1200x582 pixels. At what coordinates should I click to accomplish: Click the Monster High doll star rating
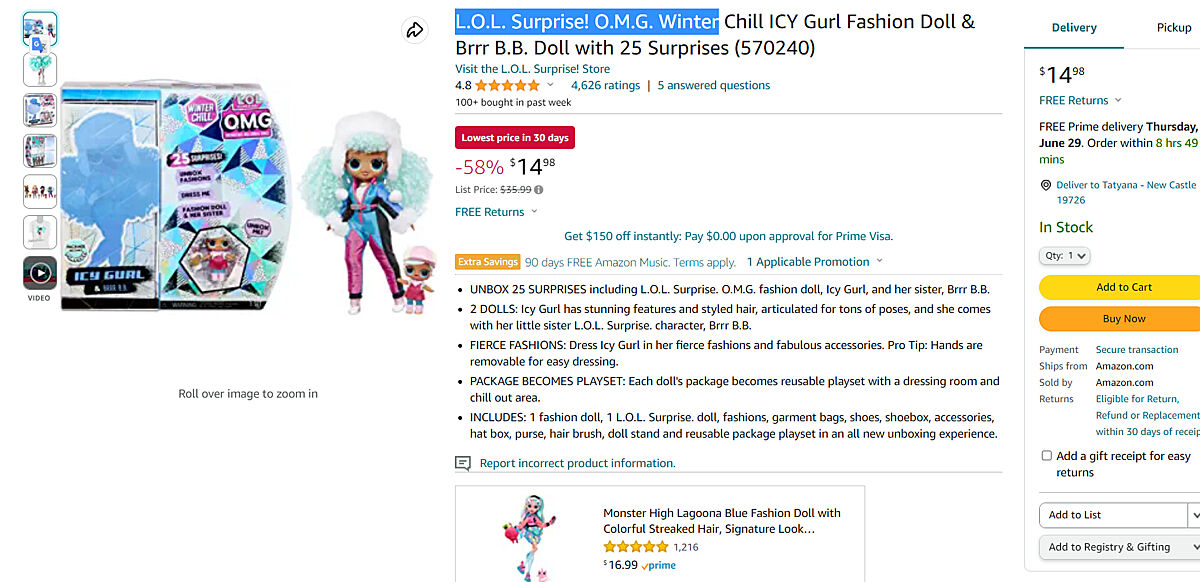coord(636,547)
